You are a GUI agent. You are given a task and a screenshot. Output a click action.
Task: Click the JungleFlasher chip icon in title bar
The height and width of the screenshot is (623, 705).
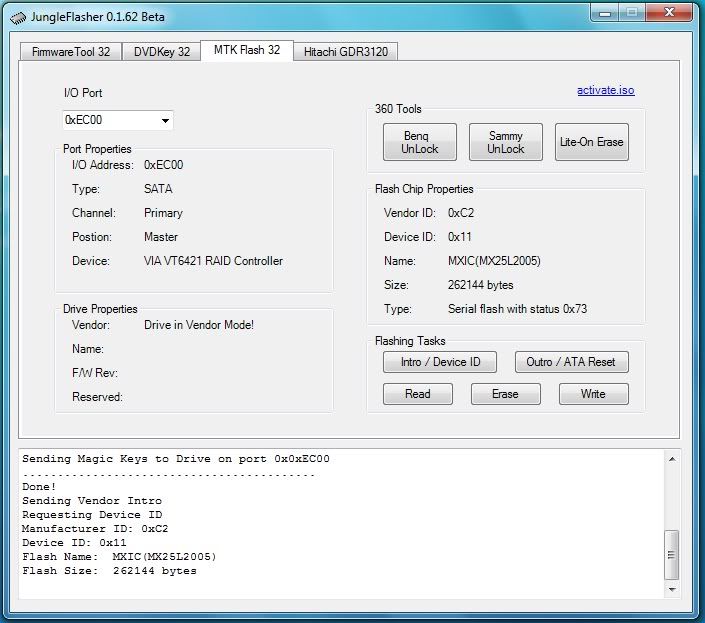click(18, 18)
